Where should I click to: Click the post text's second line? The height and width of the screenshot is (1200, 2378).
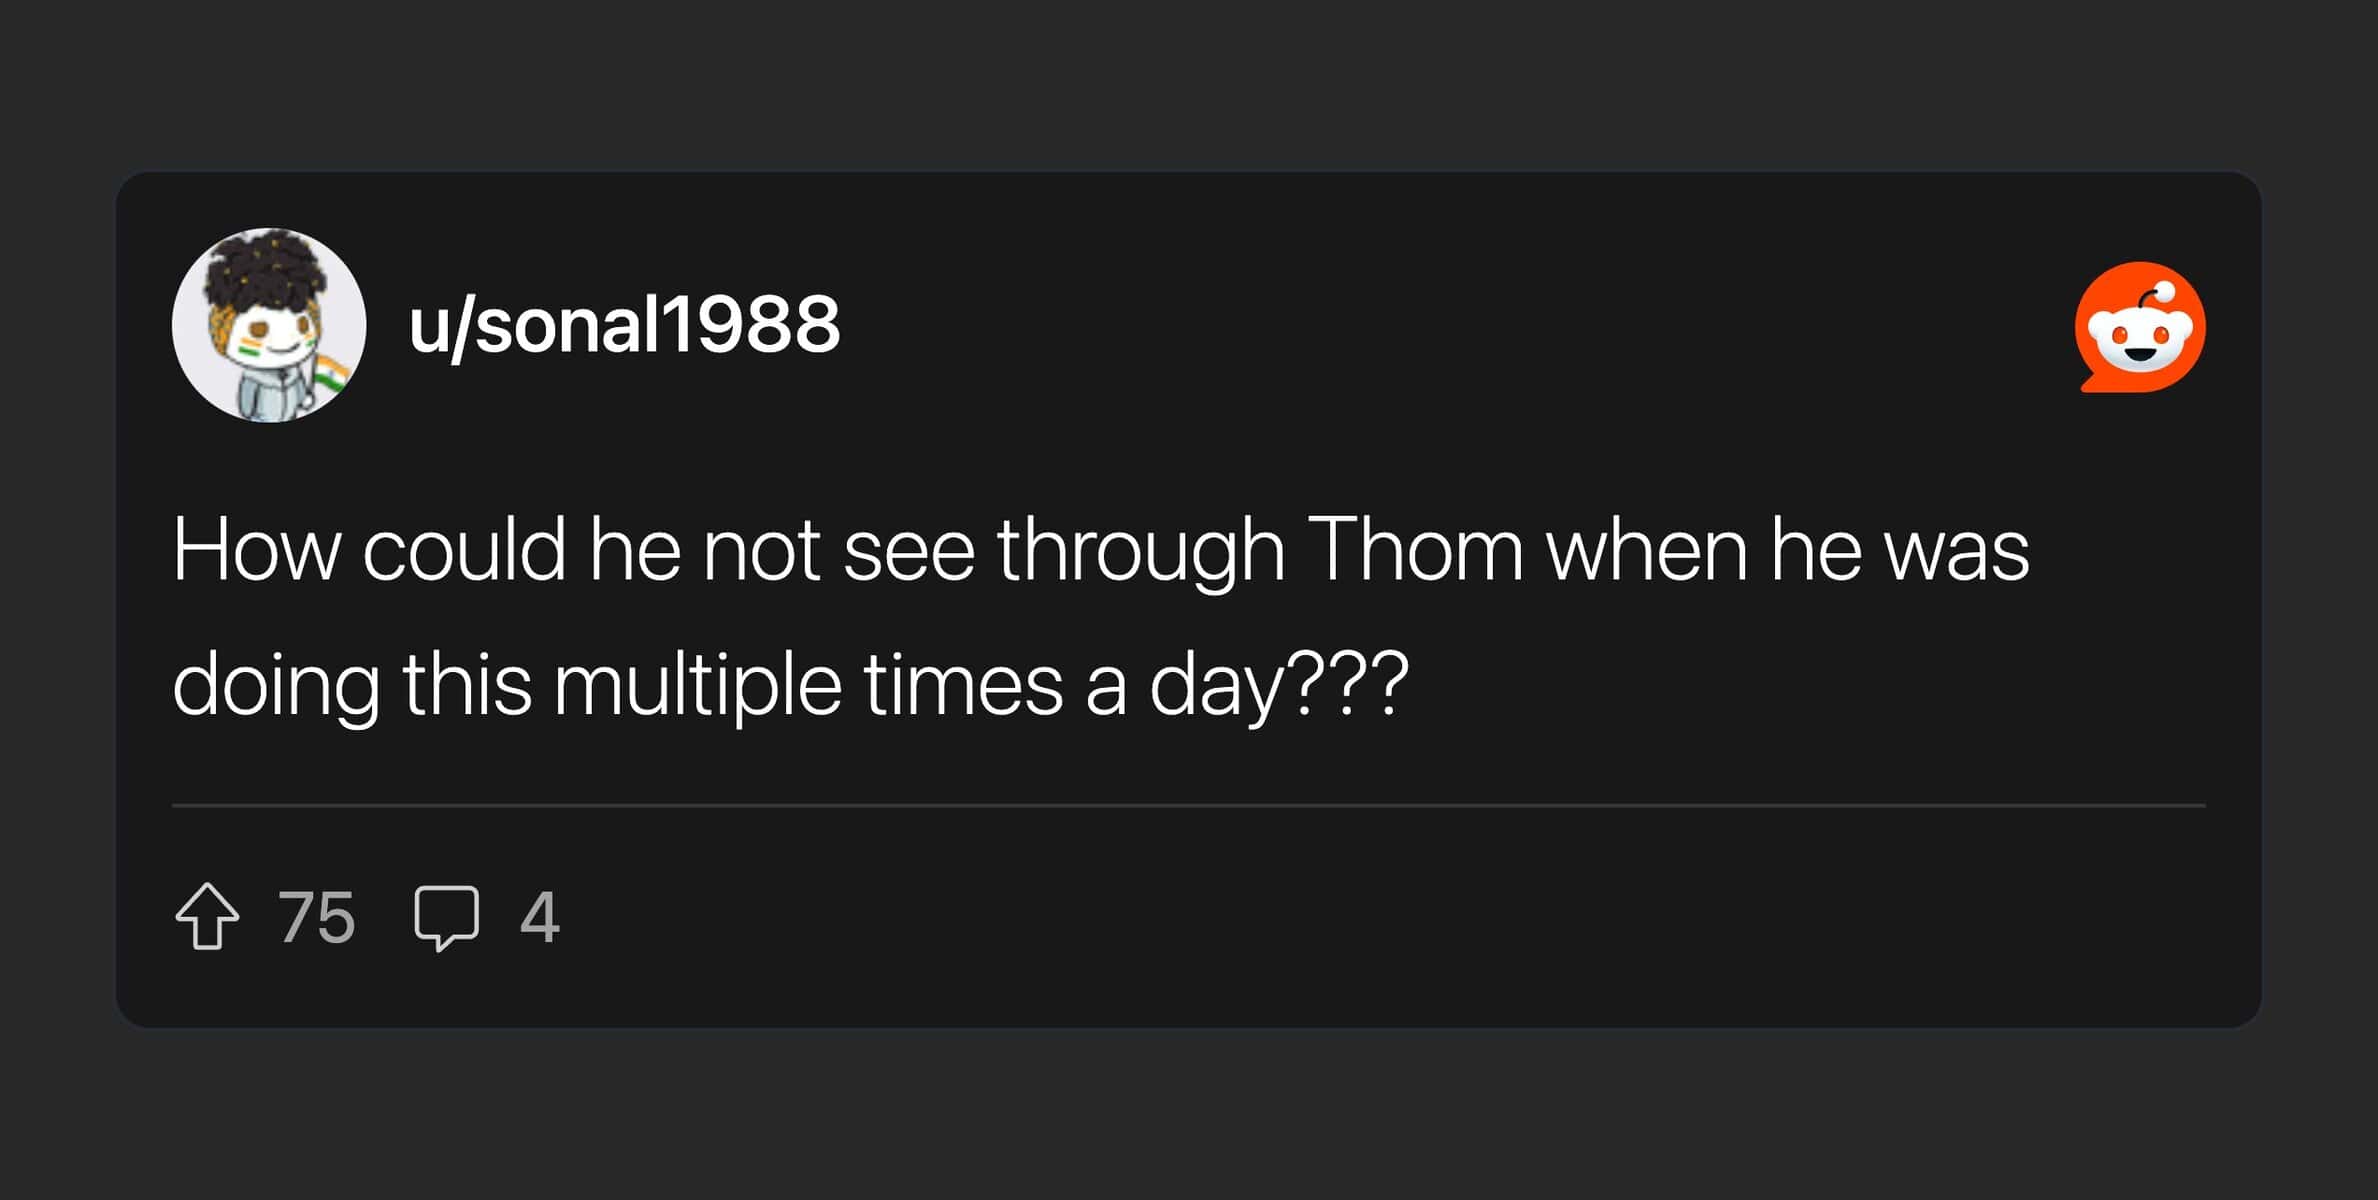pyautogui.click(x=790, y=685)
